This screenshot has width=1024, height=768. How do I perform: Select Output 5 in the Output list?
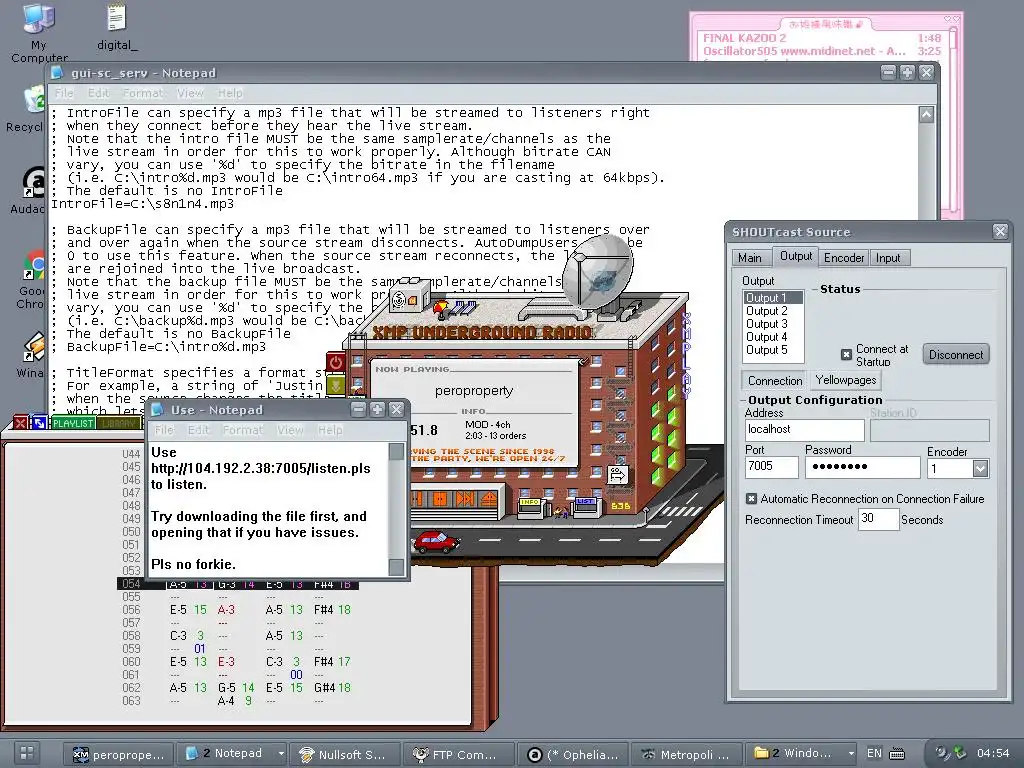coord(773,350)
